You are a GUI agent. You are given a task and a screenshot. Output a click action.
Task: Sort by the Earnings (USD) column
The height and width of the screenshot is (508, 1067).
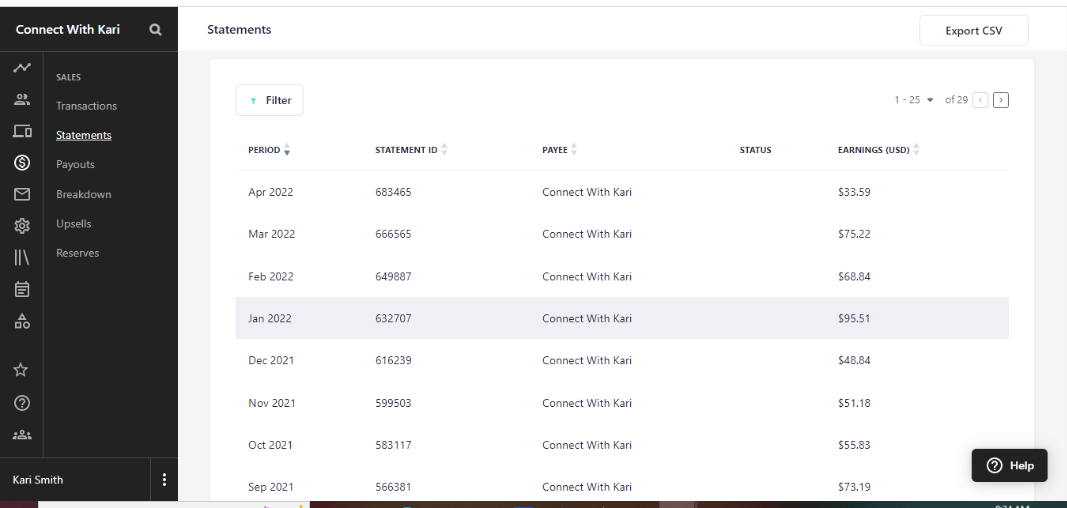(x=879, y=150)
